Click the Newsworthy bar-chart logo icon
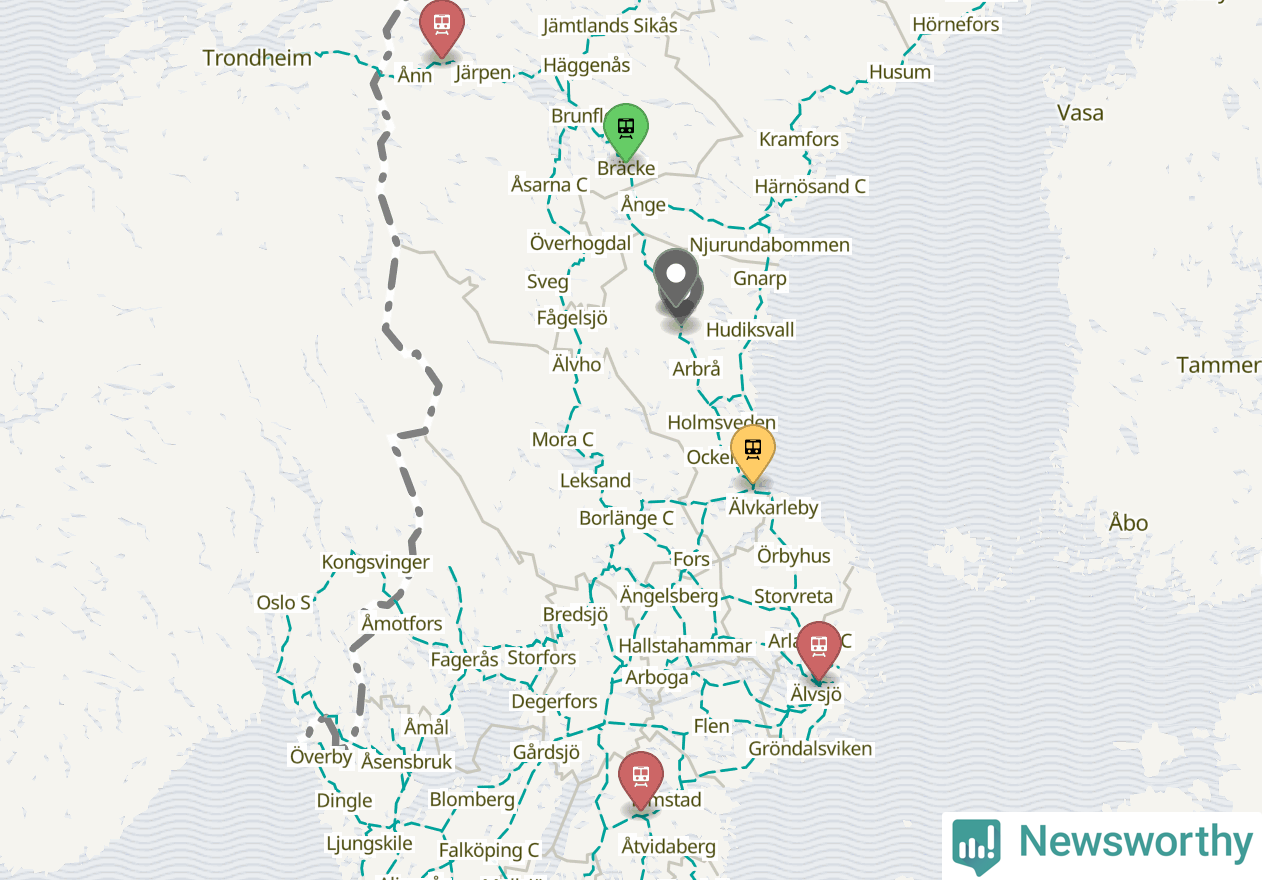This screenshot has height=880, width=1262. (x=976, y=845)
